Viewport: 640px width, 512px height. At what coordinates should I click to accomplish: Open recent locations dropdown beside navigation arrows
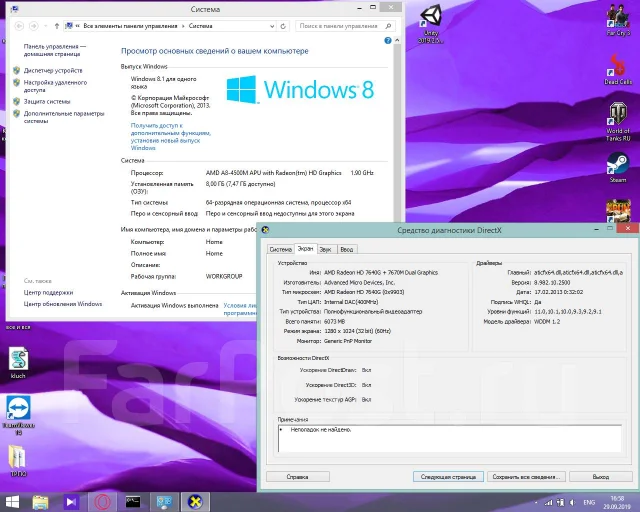[x=46, y=26]
